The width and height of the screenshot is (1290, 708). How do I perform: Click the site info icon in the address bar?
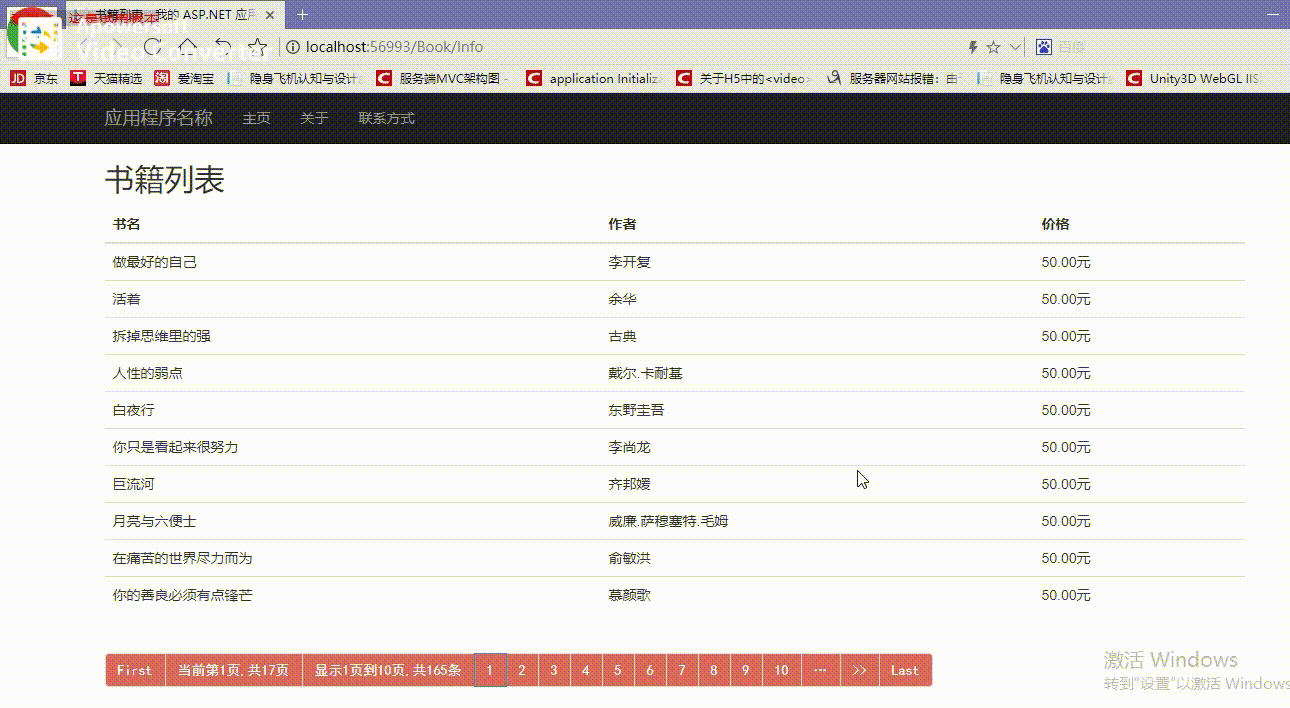coord(293,47)
